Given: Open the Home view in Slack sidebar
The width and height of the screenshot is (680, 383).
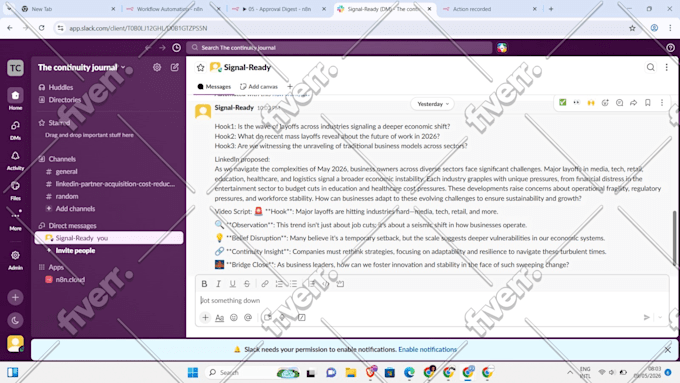Looking at the screenshot, I should (15, 99).
